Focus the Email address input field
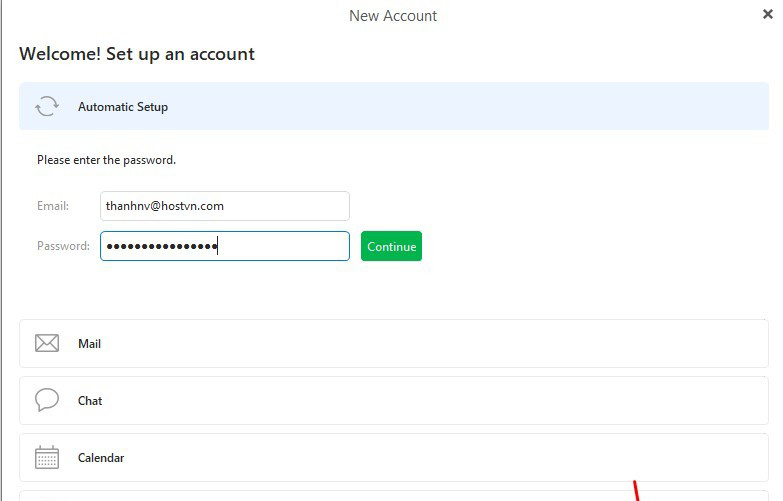 click(224, 206)
